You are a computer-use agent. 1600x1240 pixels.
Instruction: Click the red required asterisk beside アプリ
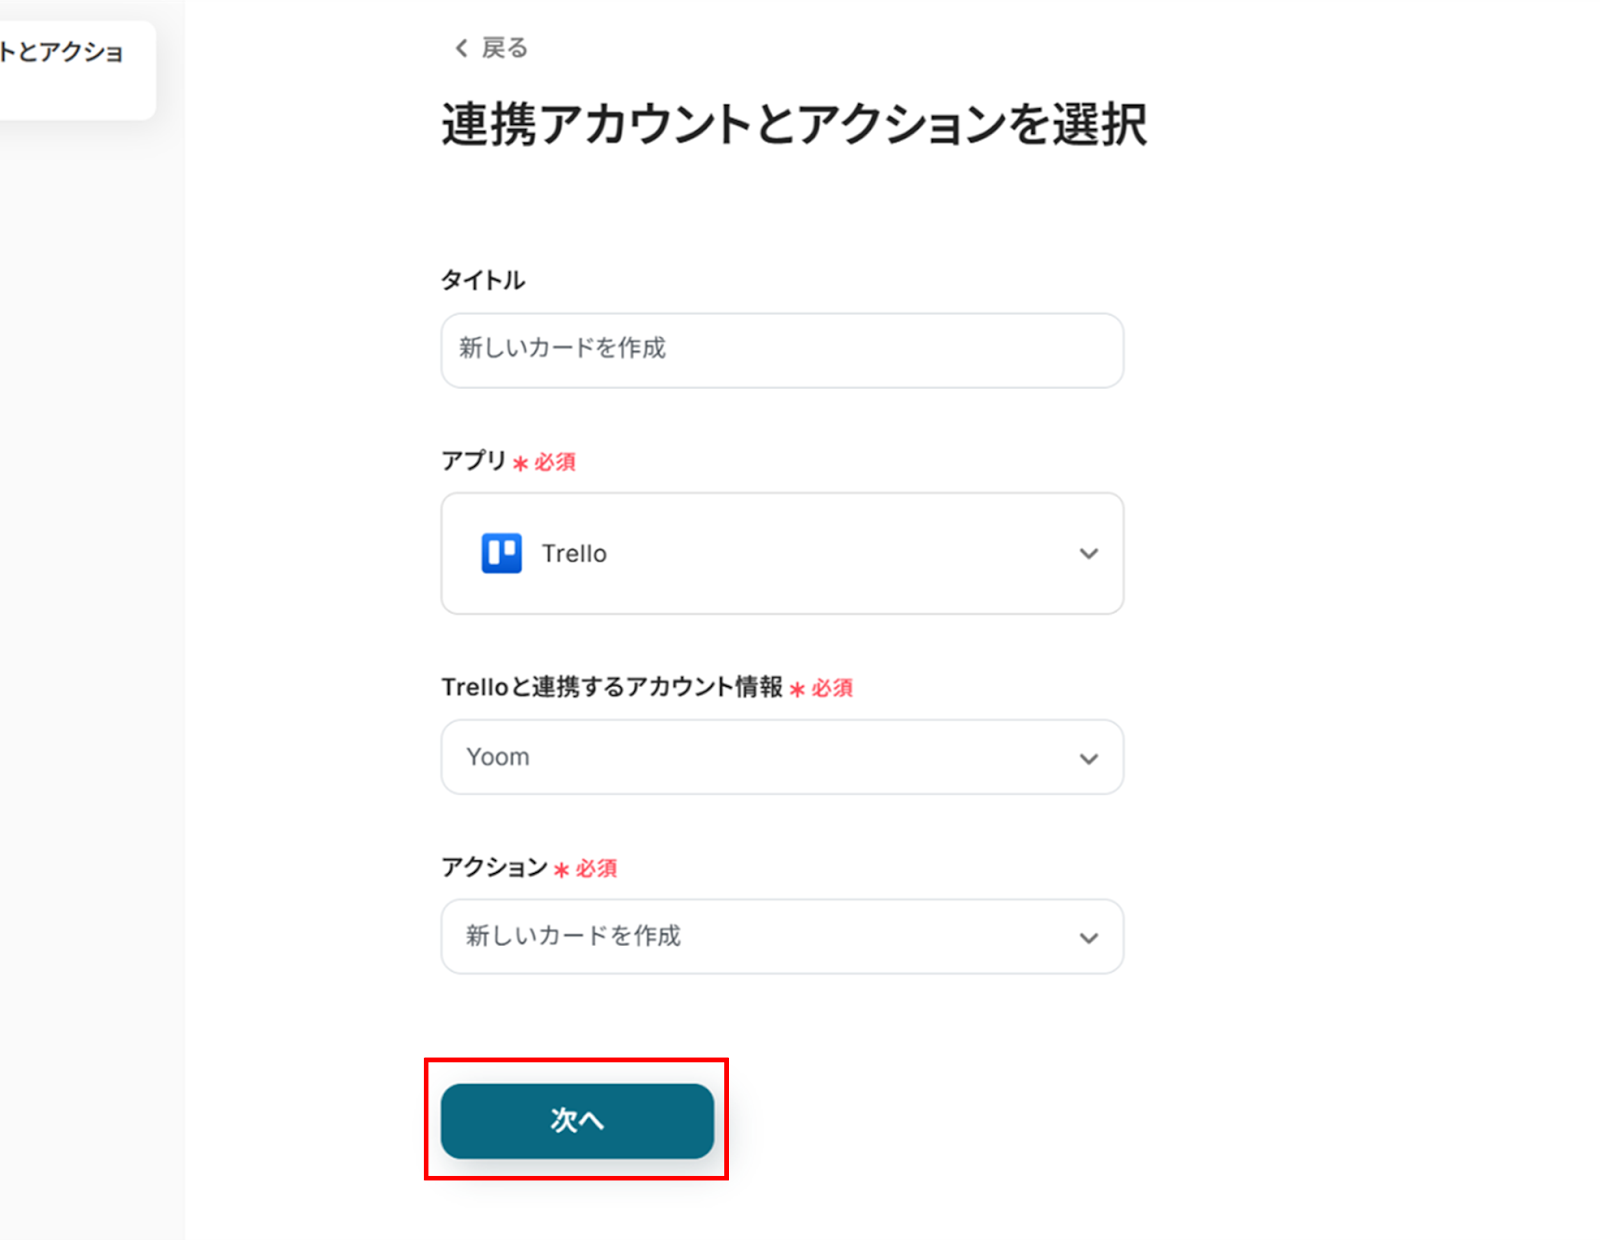[520, 463]
